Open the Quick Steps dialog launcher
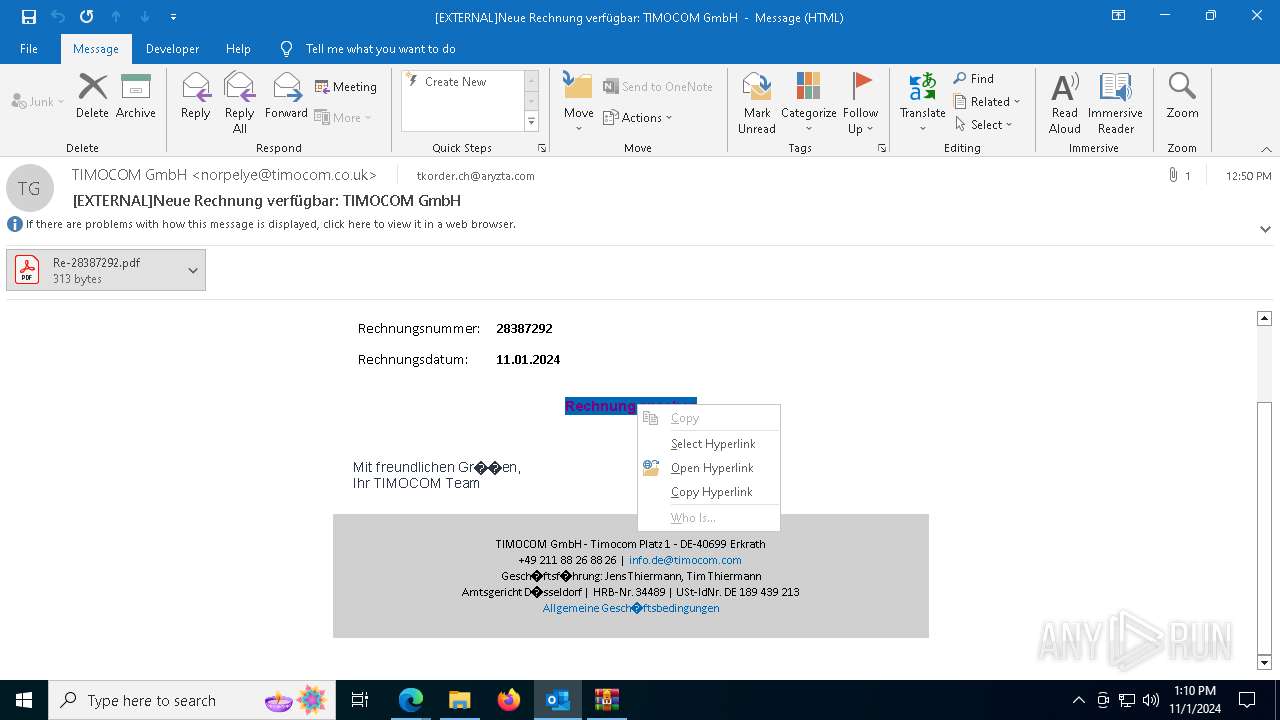1280x720 pixels. 542,148
